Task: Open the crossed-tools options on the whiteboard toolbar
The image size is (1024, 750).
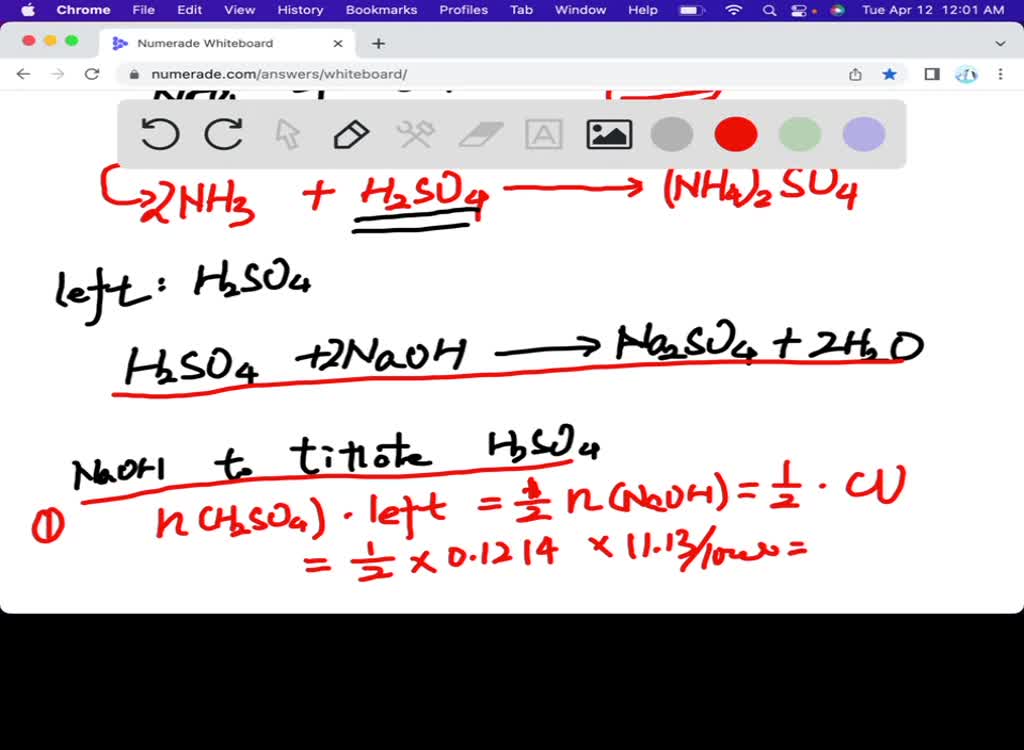Action: tap(415, 134)
